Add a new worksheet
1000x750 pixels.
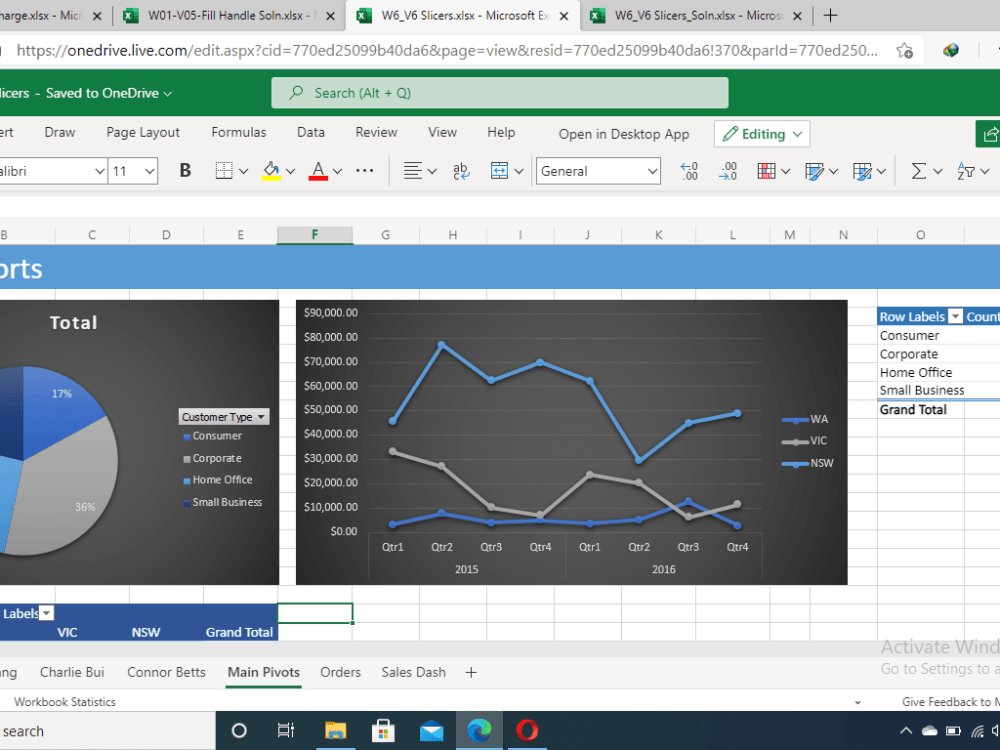tap(471, 672)
